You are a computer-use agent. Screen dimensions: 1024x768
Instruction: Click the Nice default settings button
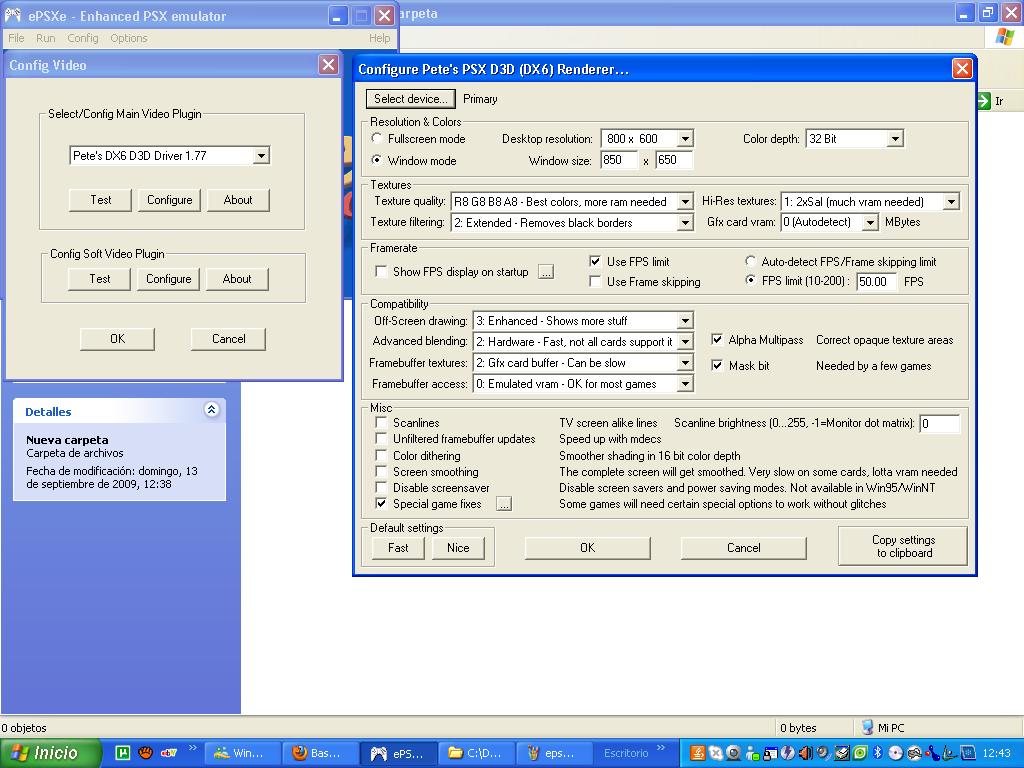pyautogui.click(x=458, y=548)
